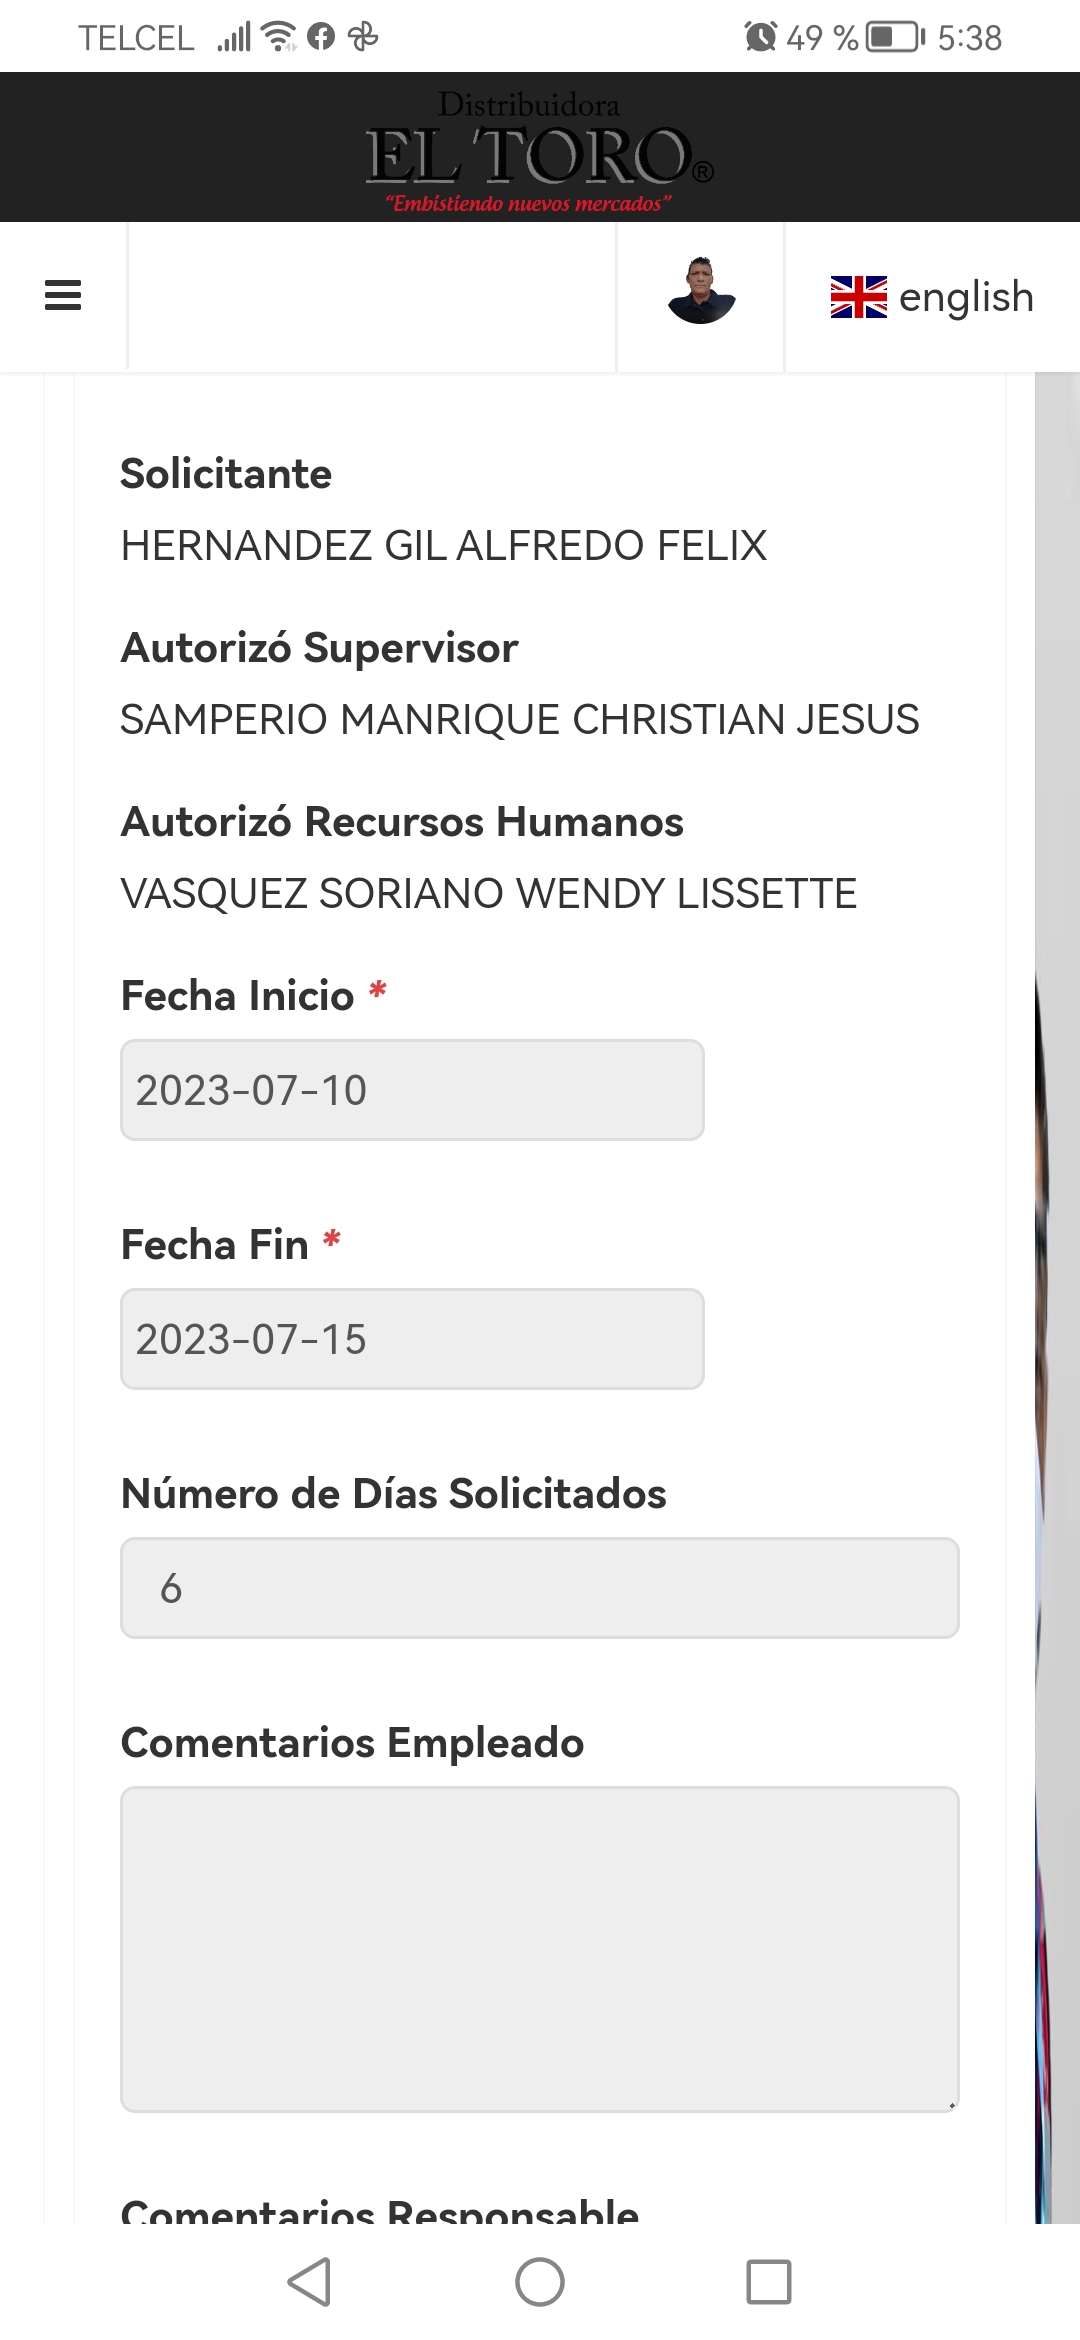This screenshot has width=1080, height=2340.
Task: Click the Solicitante name text
Action: 443,546
